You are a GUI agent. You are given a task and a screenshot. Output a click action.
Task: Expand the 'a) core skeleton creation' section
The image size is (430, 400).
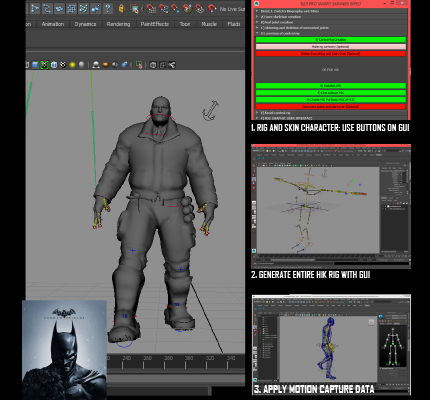point(257,17)
